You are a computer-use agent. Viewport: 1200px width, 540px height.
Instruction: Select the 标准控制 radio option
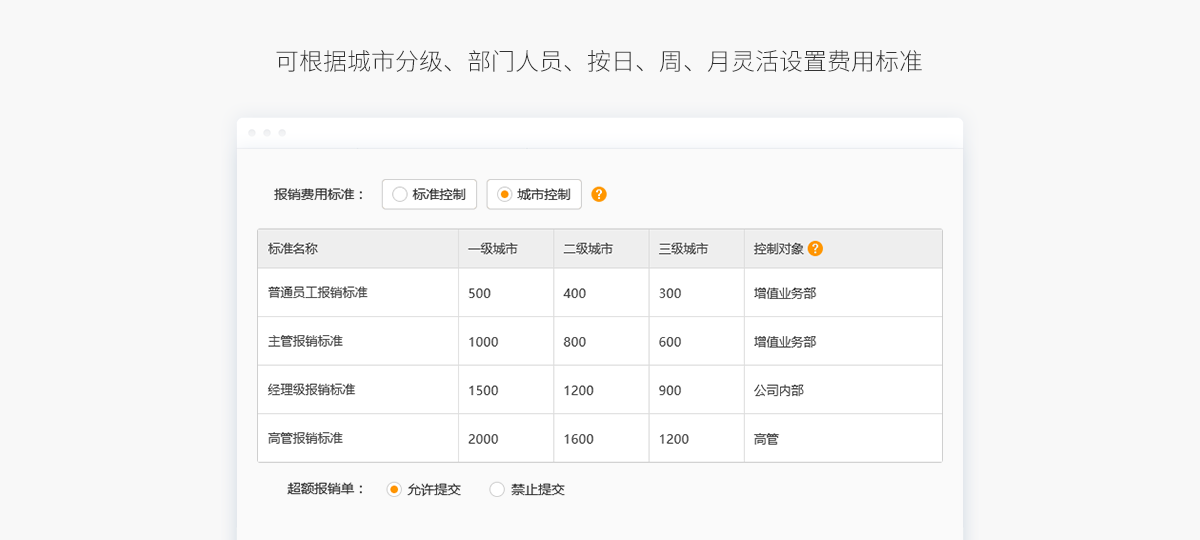tap(400, 194)
